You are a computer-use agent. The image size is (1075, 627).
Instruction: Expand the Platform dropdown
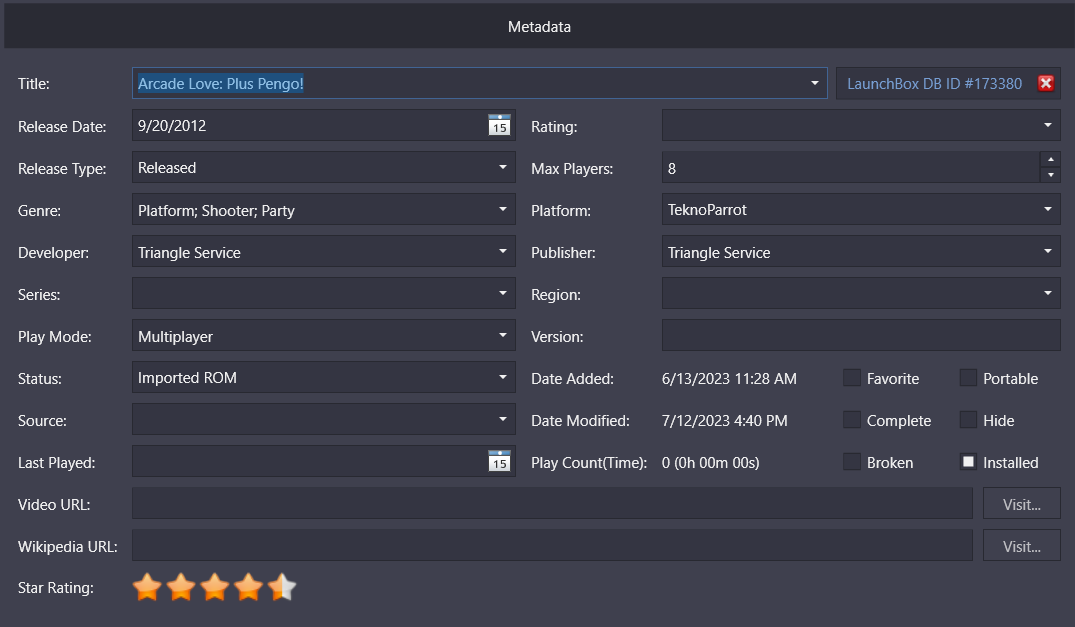click(1048, 210)
